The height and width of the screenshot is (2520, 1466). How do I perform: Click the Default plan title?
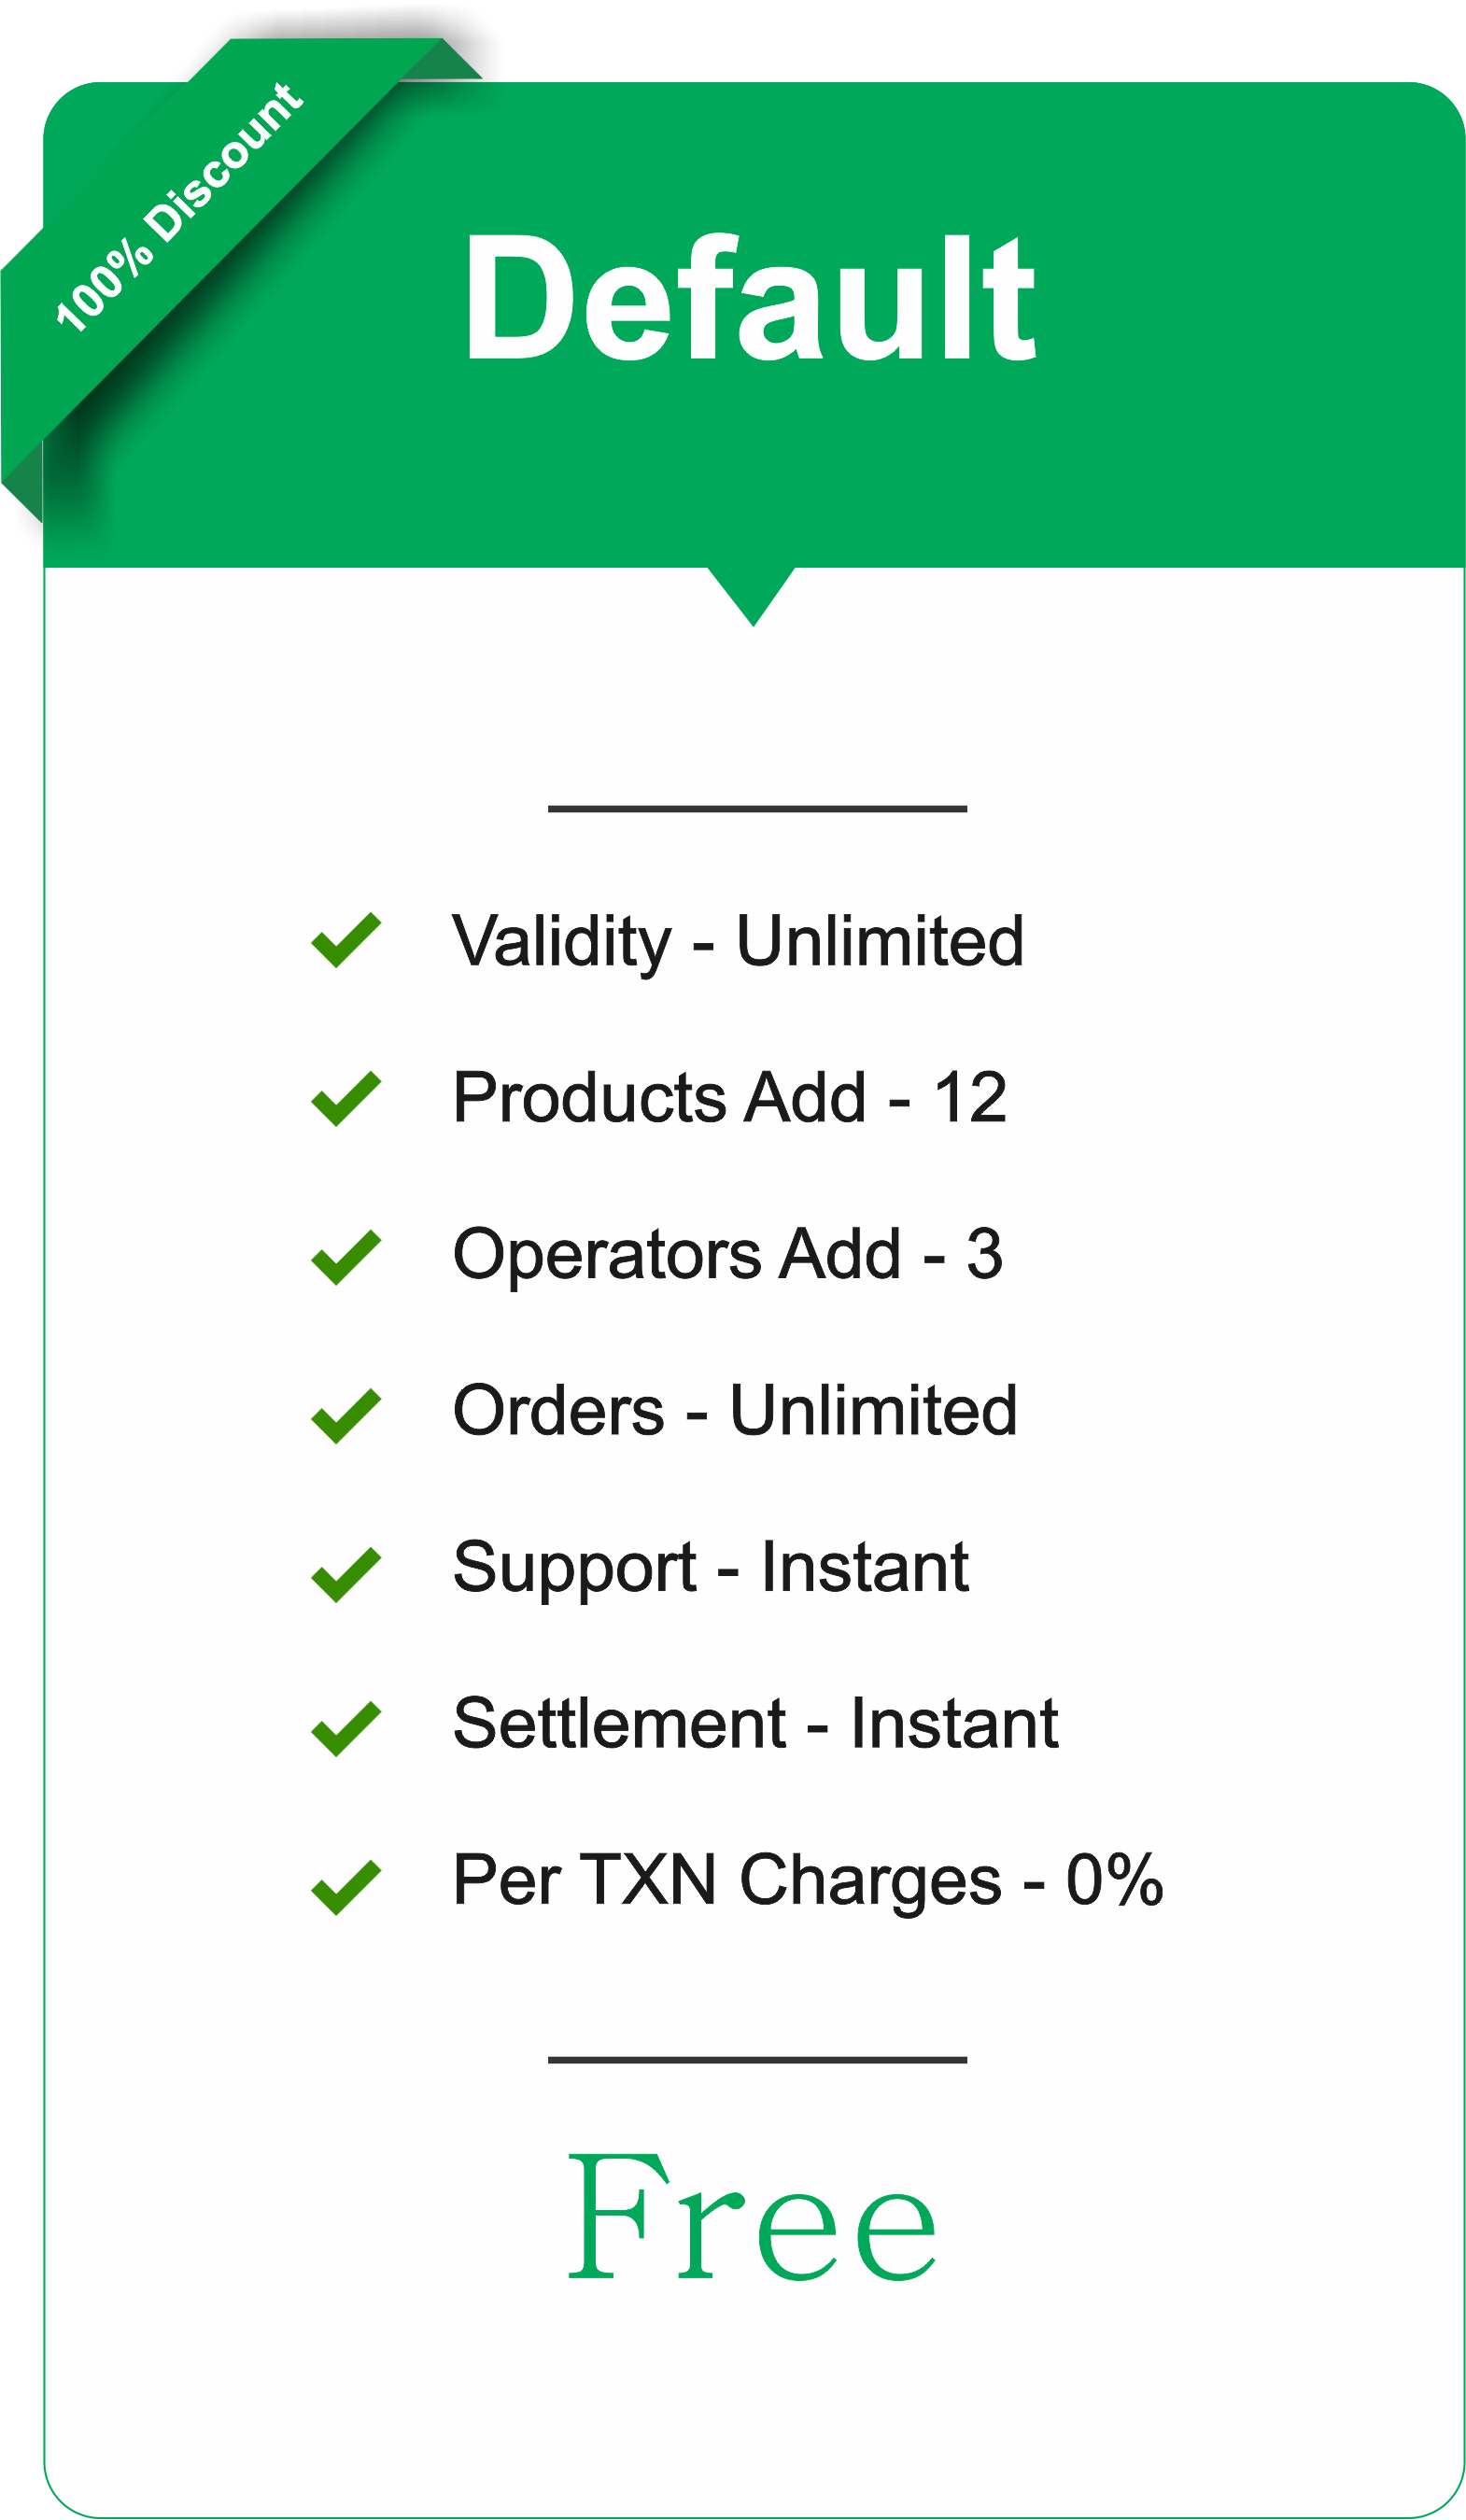point(750,296)
